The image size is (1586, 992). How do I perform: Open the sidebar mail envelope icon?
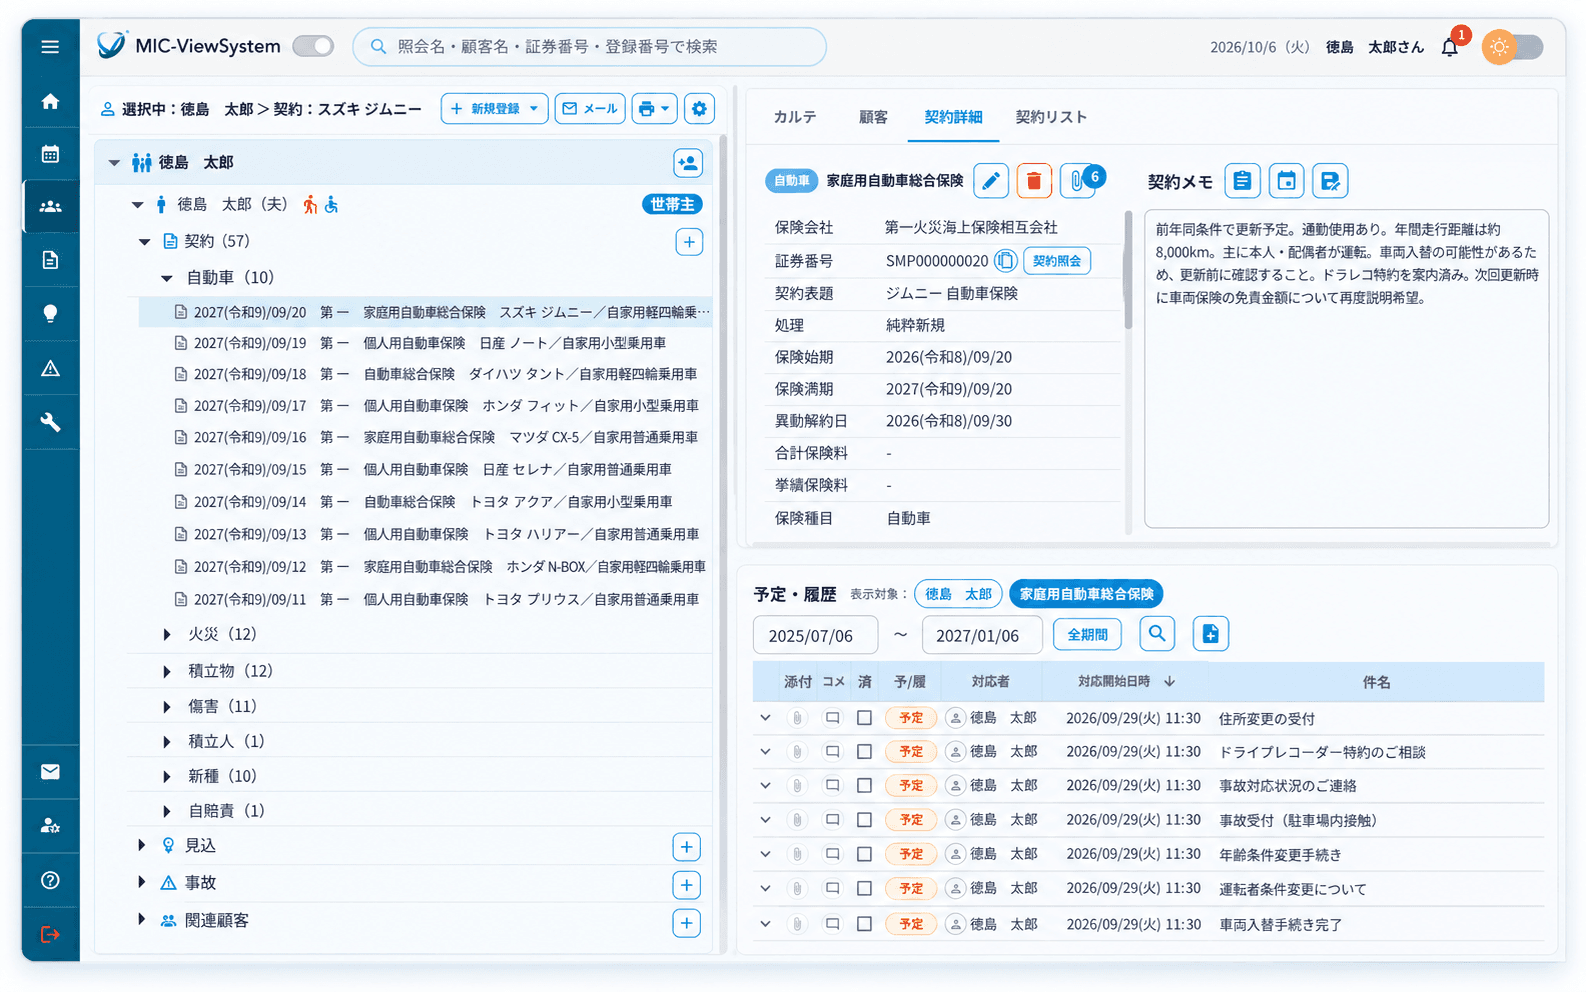pos(50,772)
